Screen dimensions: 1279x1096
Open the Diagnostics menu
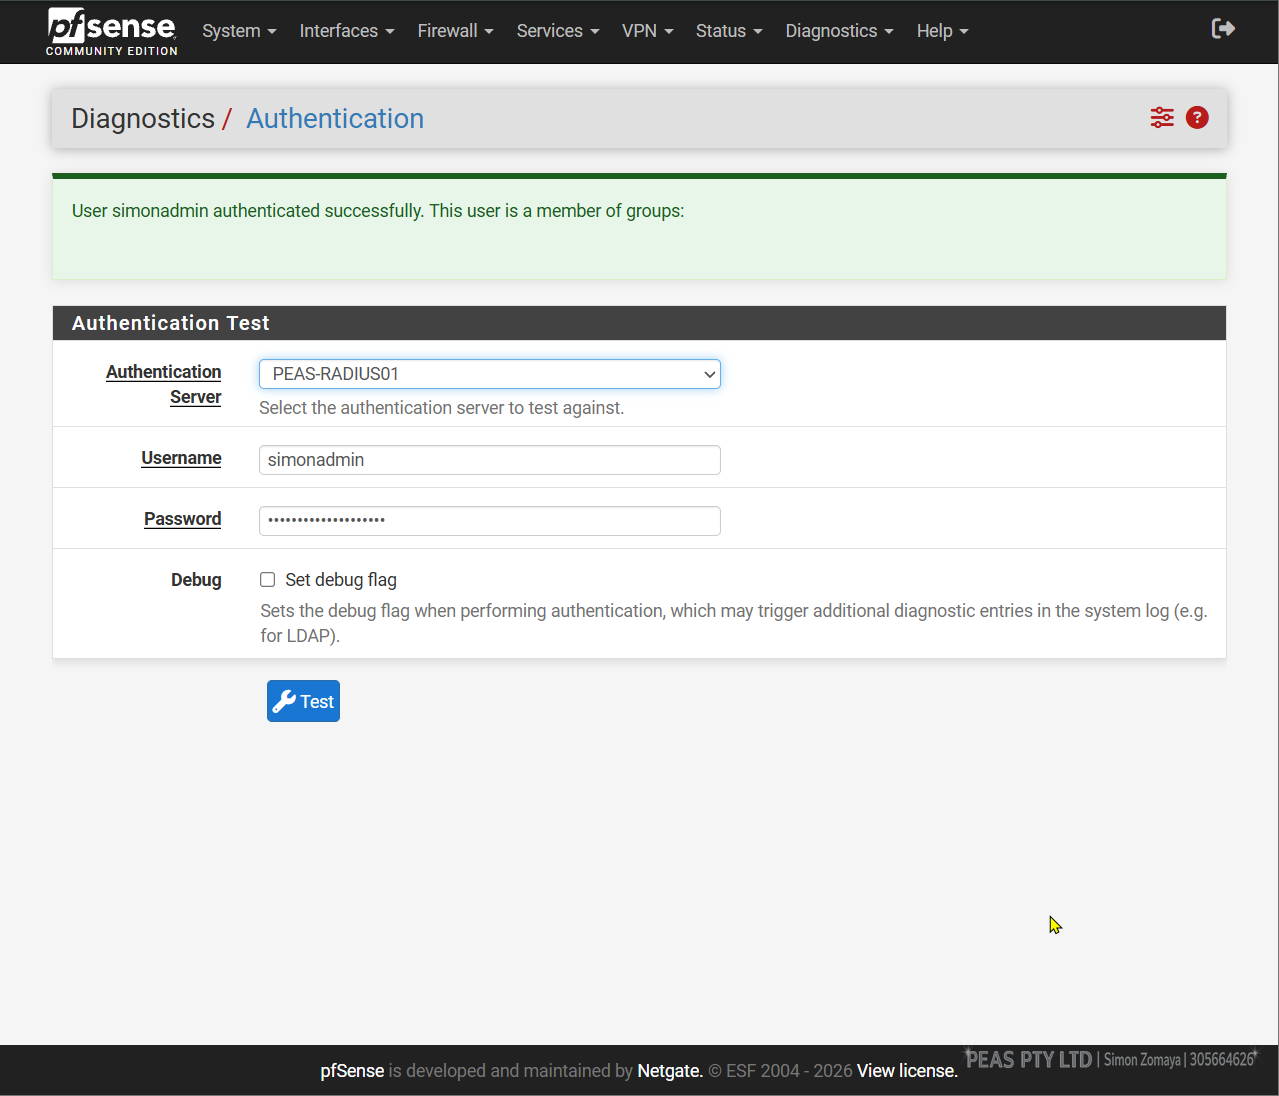pyautogui.click(x=839, y=31)
